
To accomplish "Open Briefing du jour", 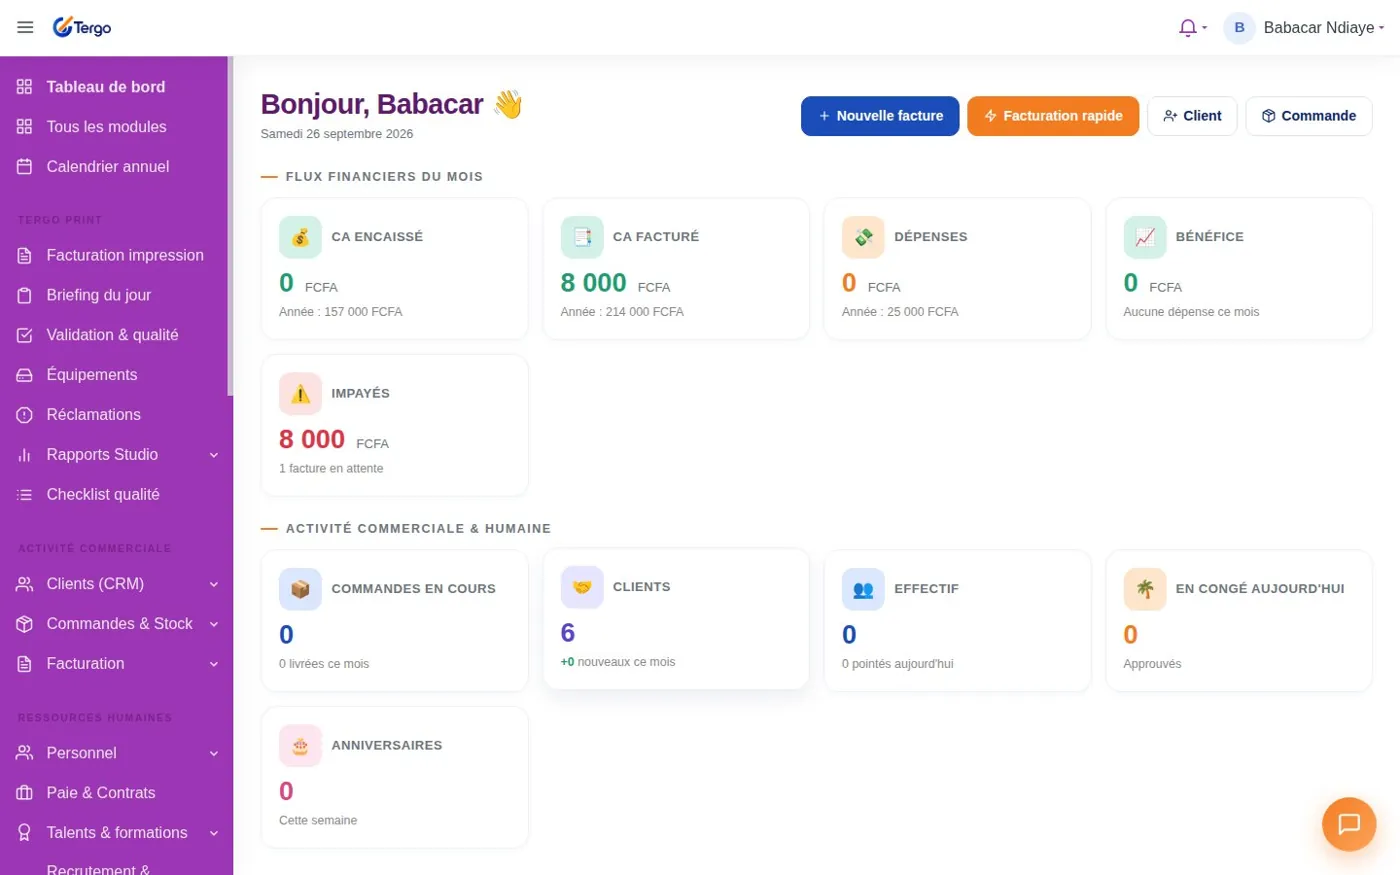I will pyautogui.click(x=99, y=295).
